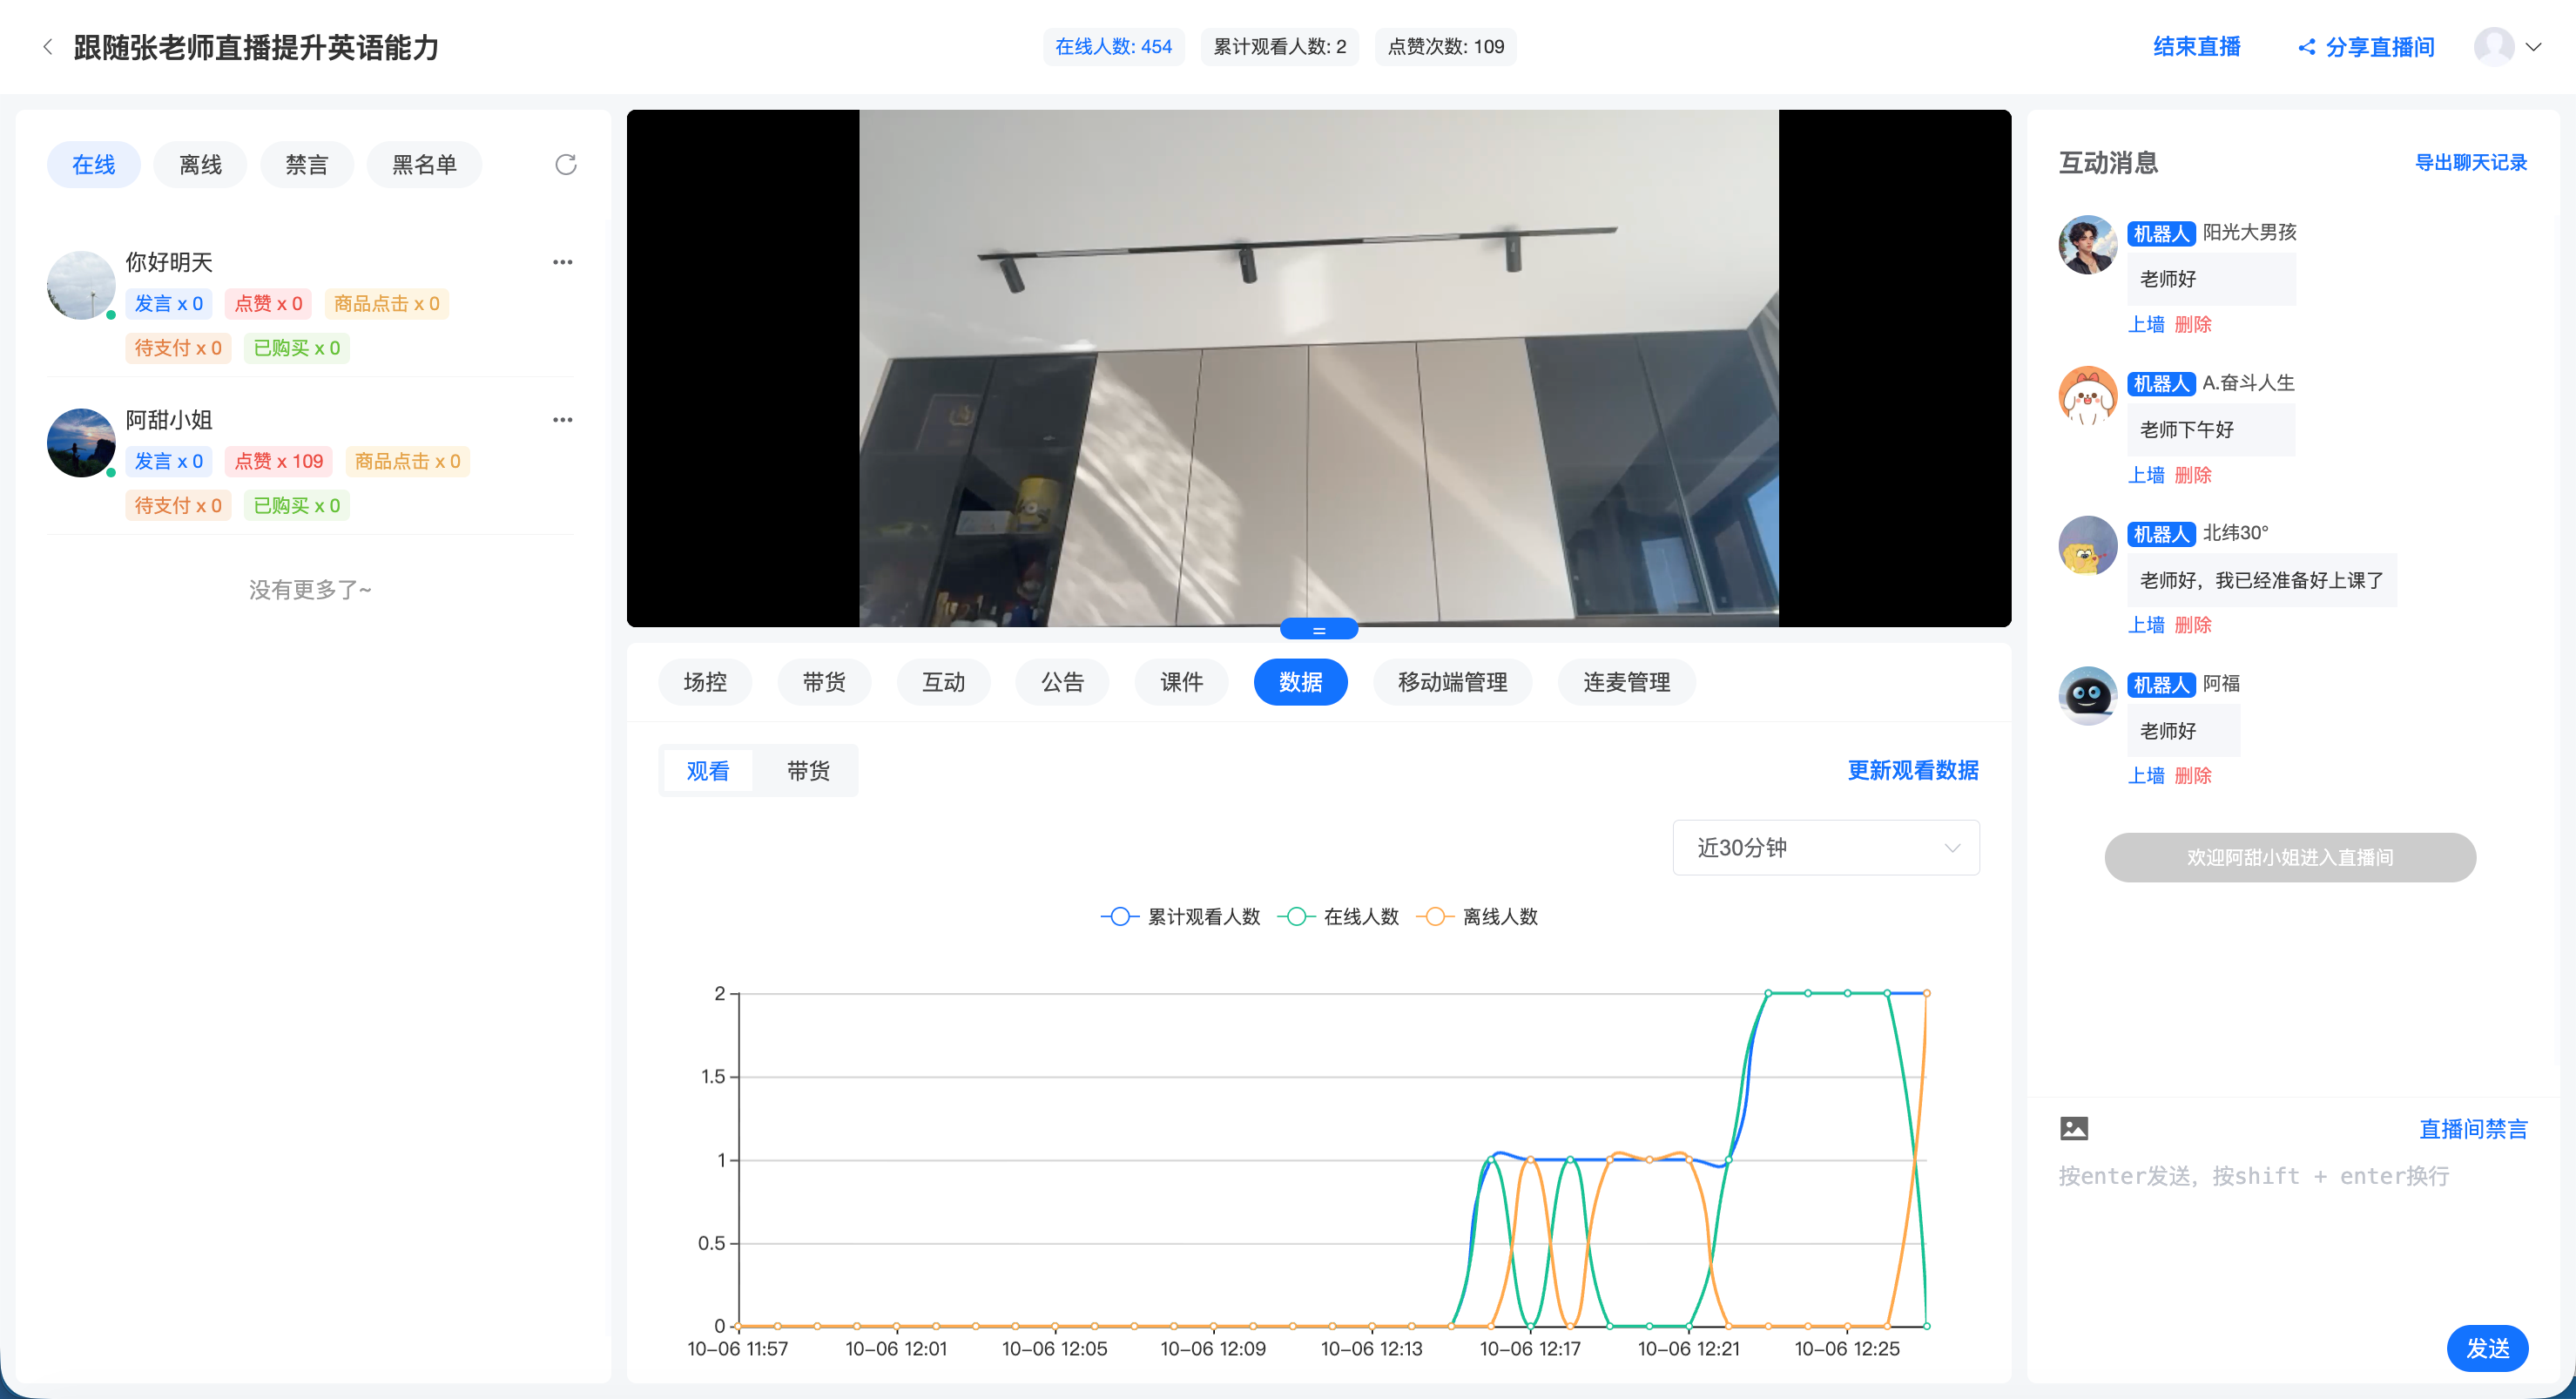Select the 观看 data sub-tab

[x=708, y=771]
